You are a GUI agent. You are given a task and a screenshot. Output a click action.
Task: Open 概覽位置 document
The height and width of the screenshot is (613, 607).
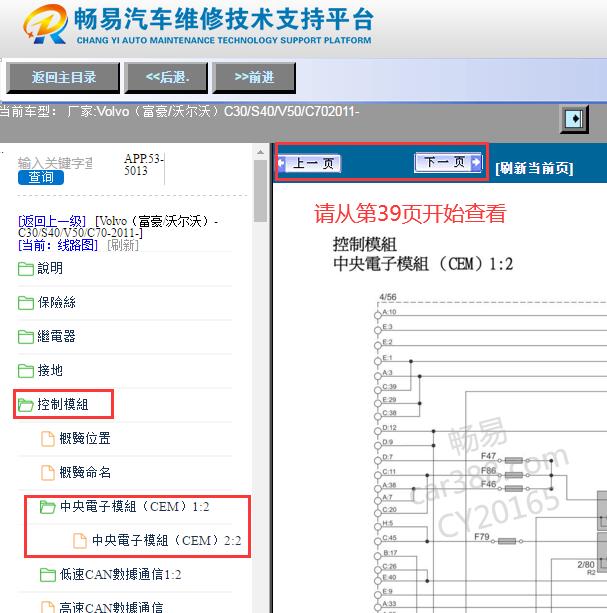click(85, 438)
